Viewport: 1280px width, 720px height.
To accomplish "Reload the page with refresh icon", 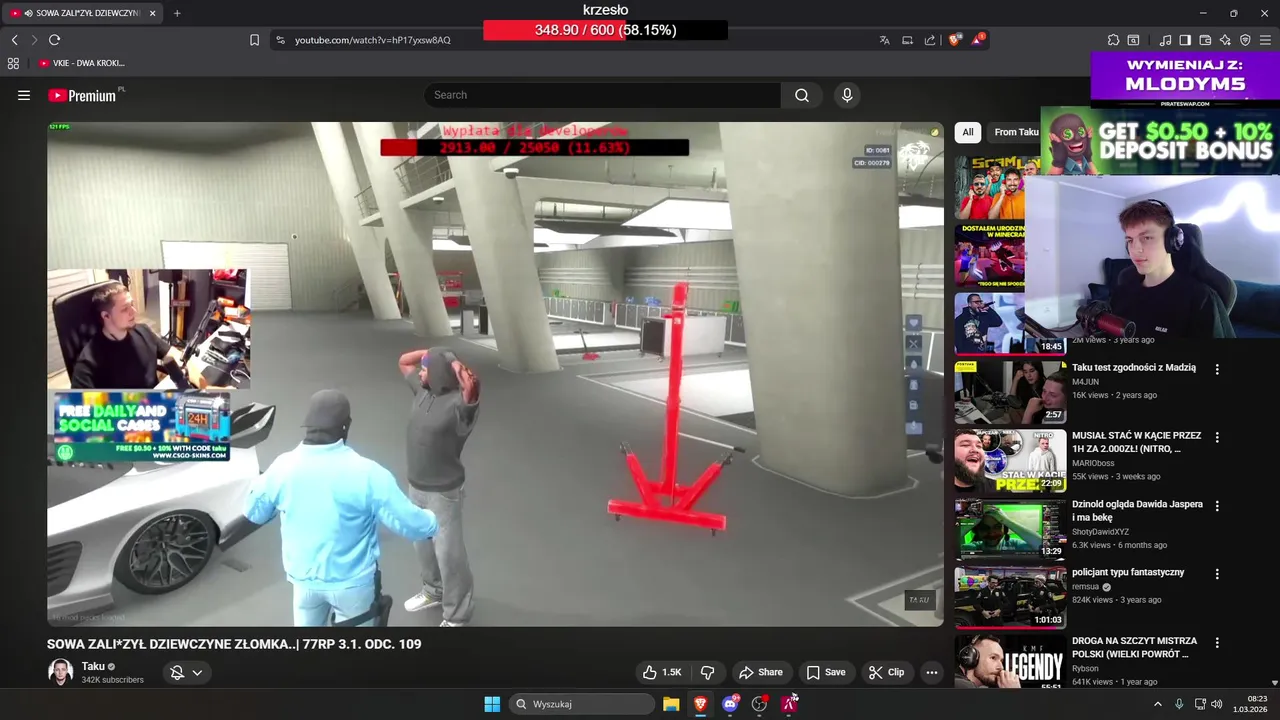I will [x=55, y=40].
